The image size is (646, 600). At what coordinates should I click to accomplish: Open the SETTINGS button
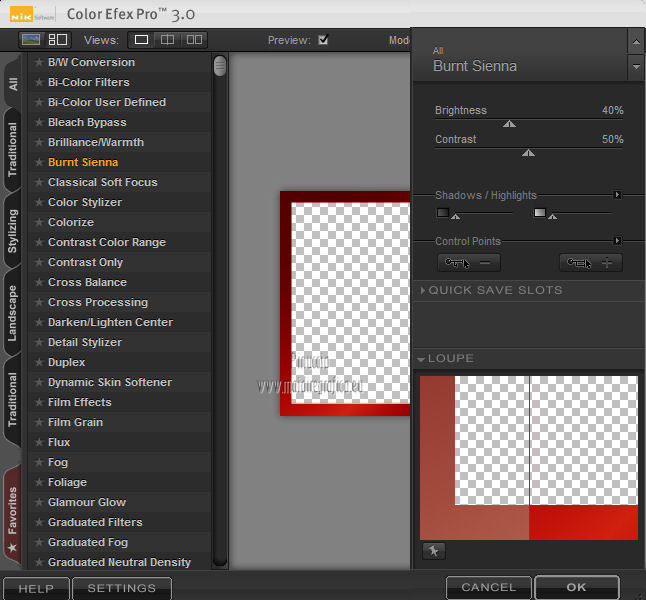tap(122, 588)
